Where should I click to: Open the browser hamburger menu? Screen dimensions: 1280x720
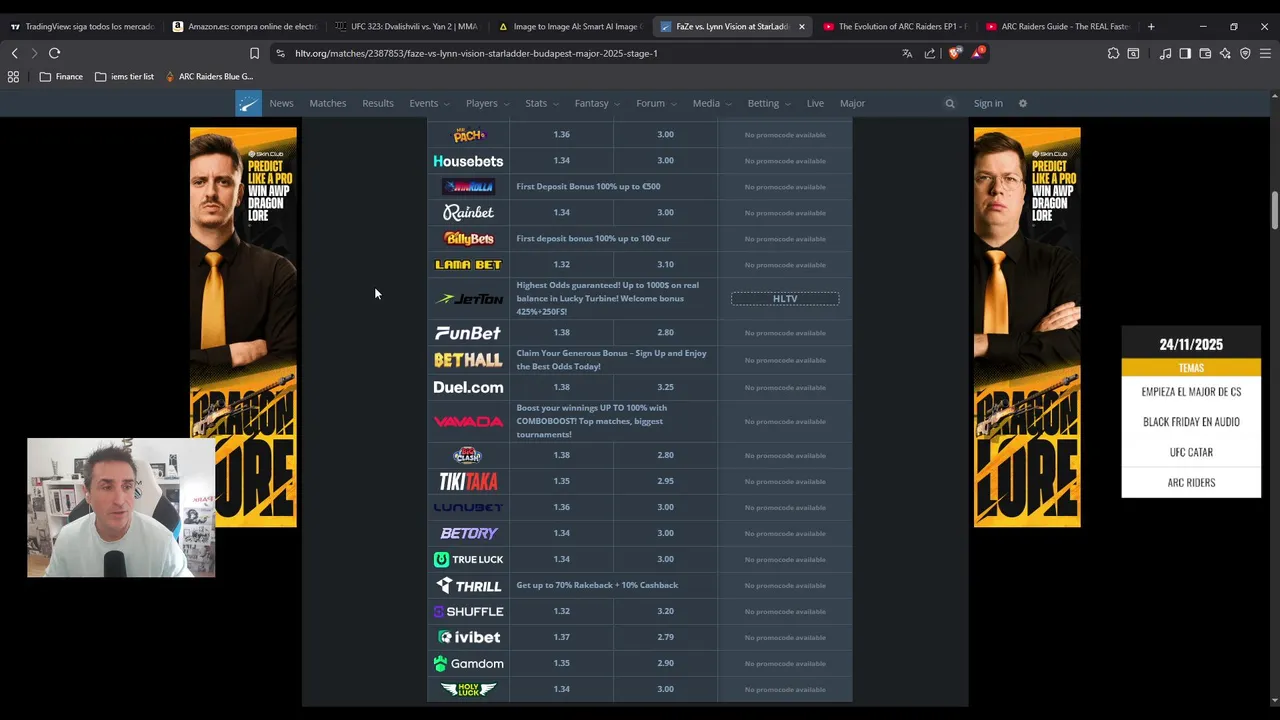pyautogui.click(x=1265, y=53)
